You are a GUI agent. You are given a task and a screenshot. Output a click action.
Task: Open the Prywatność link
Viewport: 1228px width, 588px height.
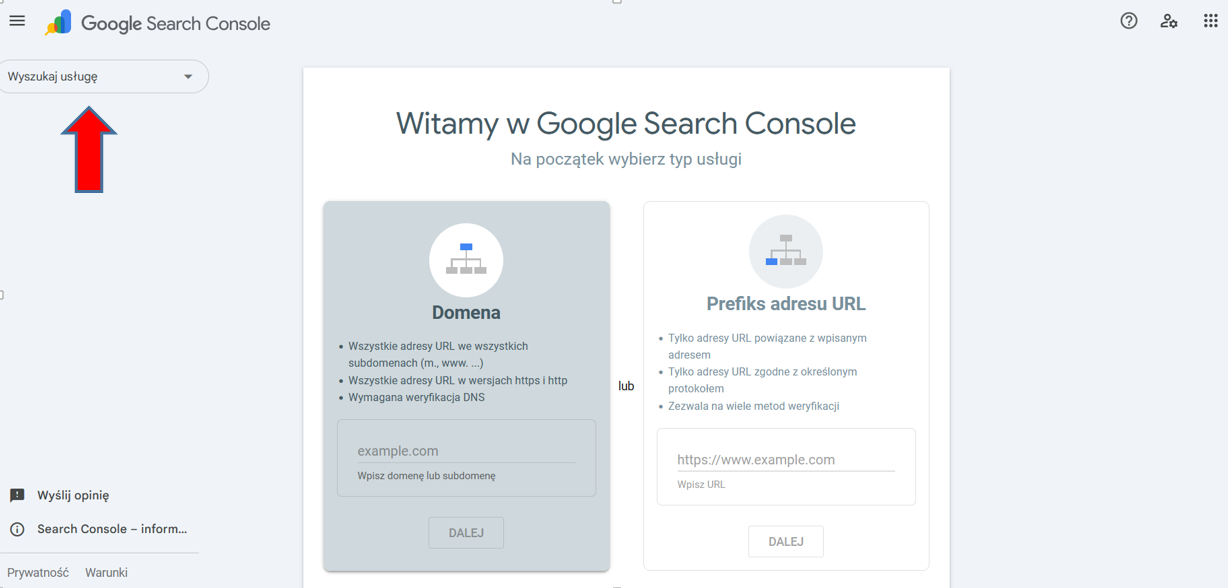[38, 572]
